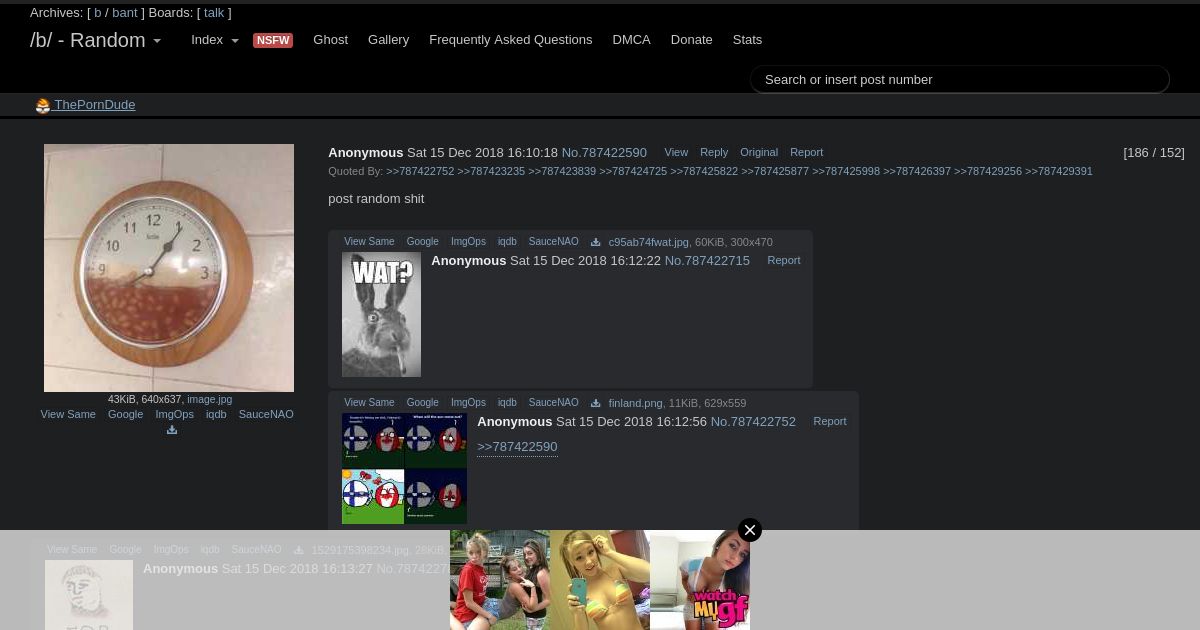This screenshot has width=1200, height=630.
Task: Click ThePornDude sponsor link
Action: [x=94, y=105]
